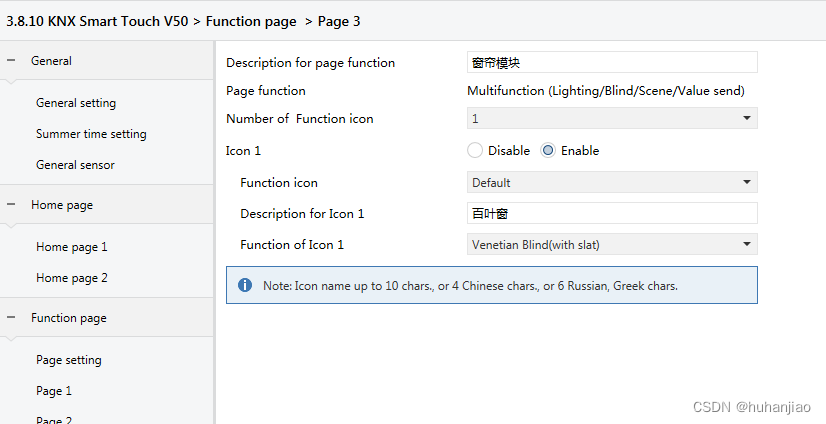Click the Description for page function field
Viewport: 826px width, 424px height.
(x=612, y=63)
